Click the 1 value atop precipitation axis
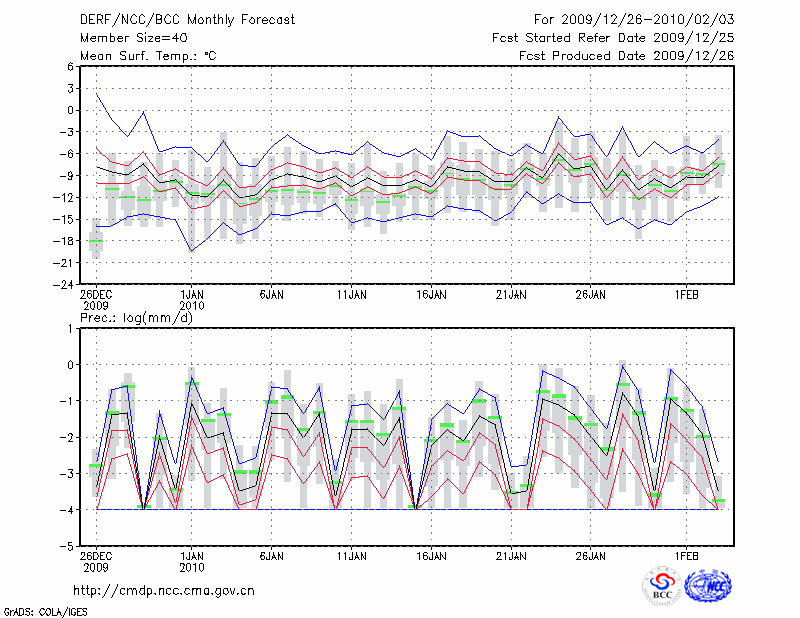 pyautogui.click(x=70, y=328)
